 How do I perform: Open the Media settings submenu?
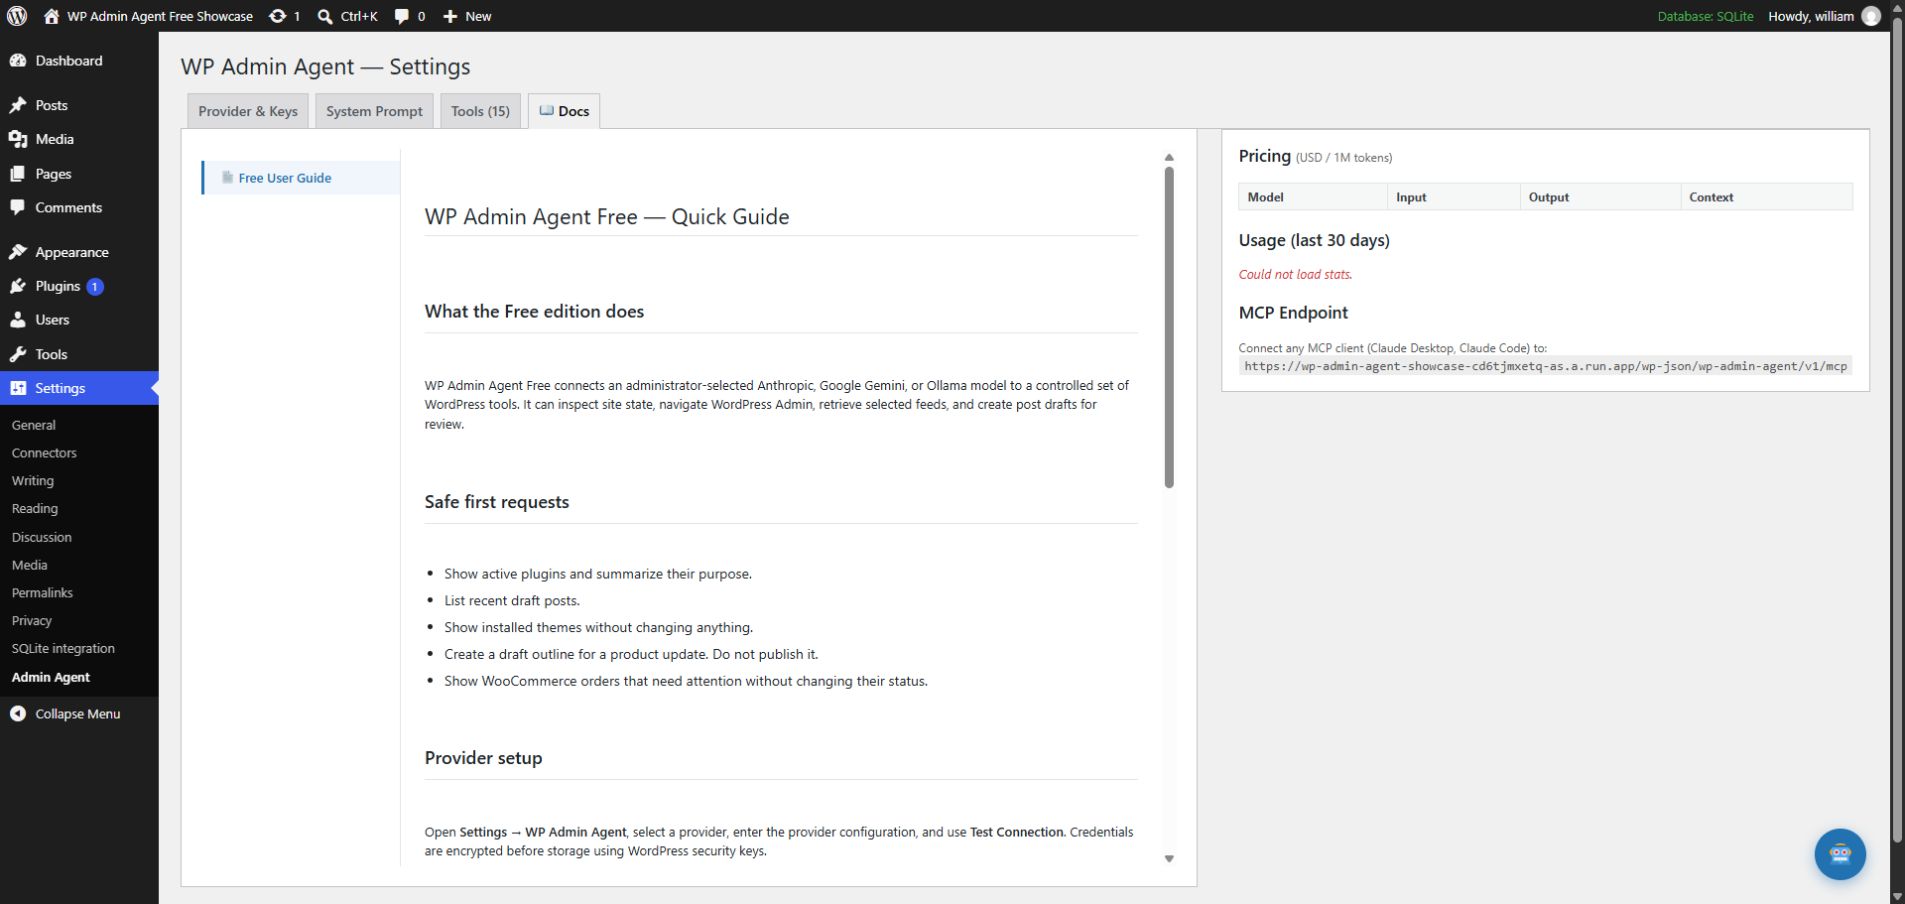[x=30, y=565]
